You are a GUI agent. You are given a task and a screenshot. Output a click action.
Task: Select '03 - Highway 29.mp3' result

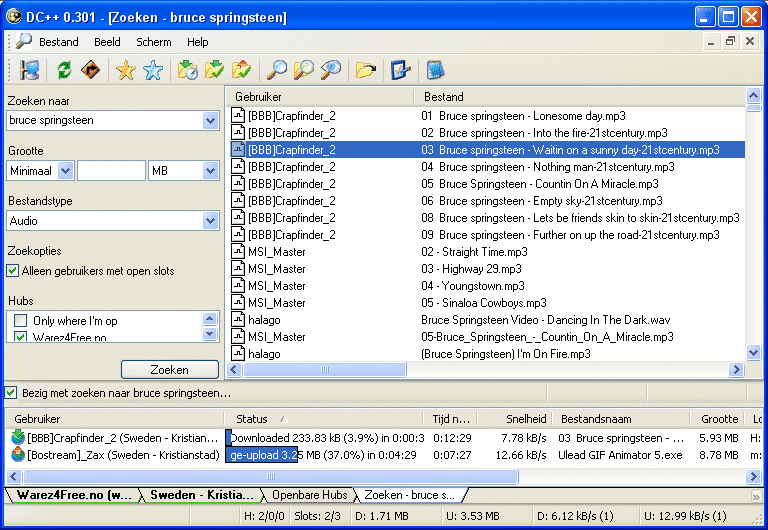(488, 268)
